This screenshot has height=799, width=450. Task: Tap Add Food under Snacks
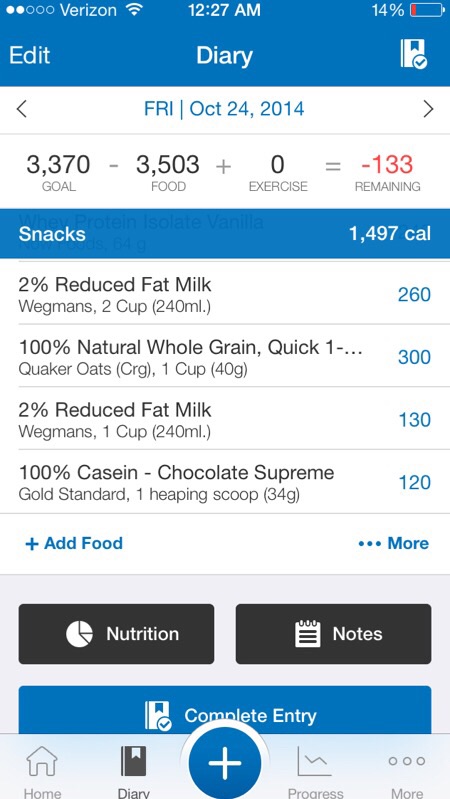[74, 543]
